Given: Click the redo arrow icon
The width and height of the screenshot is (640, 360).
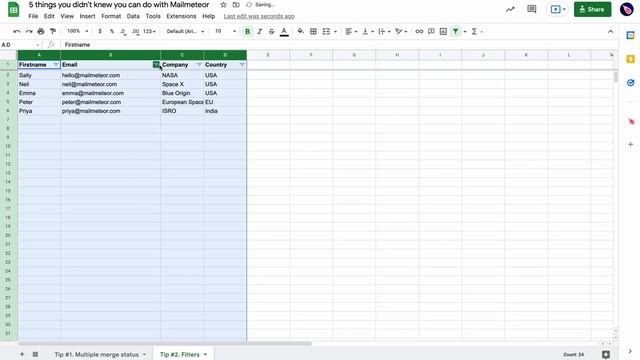Looking at the screenshot, I should 29,31.
